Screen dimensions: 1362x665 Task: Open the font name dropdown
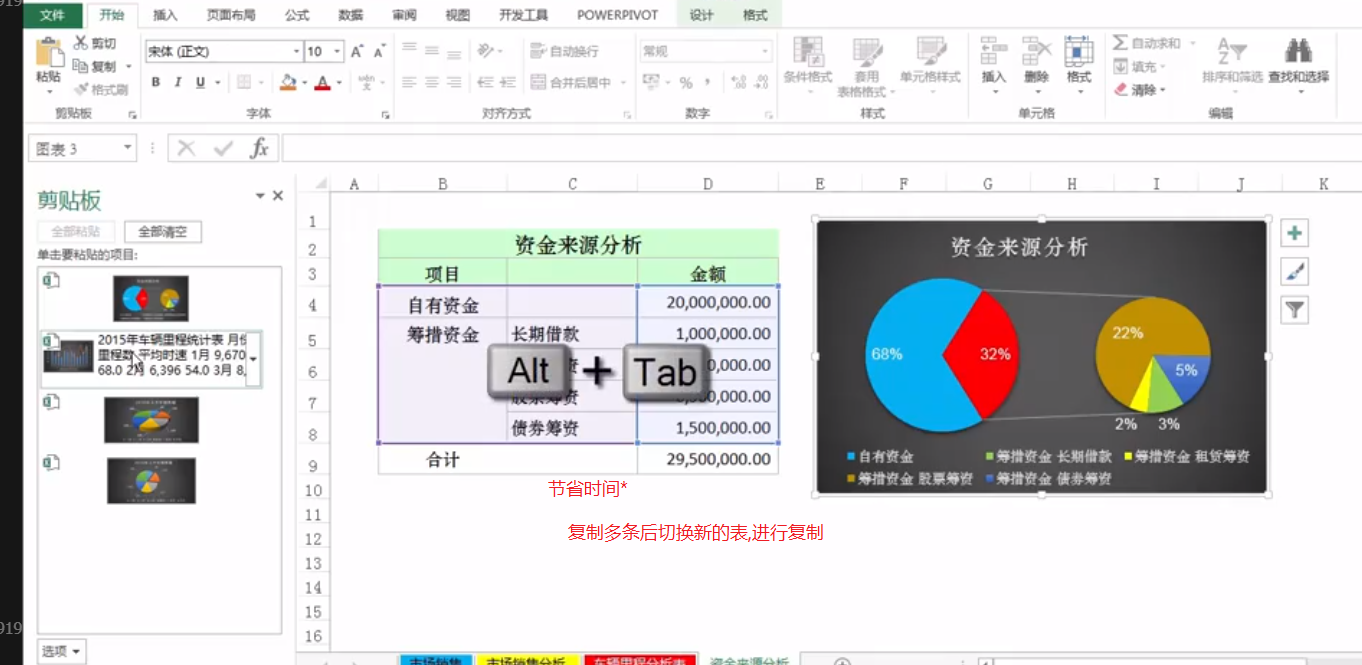pyautogui.click(x=295, y=50)
